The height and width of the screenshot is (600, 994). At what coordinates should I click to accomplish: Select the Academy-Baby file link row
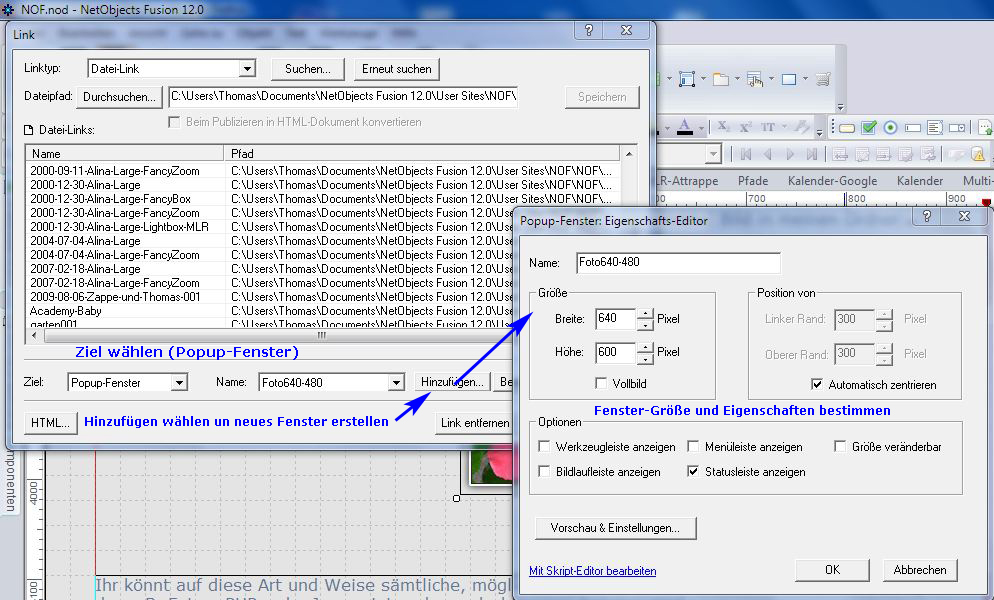66,311
